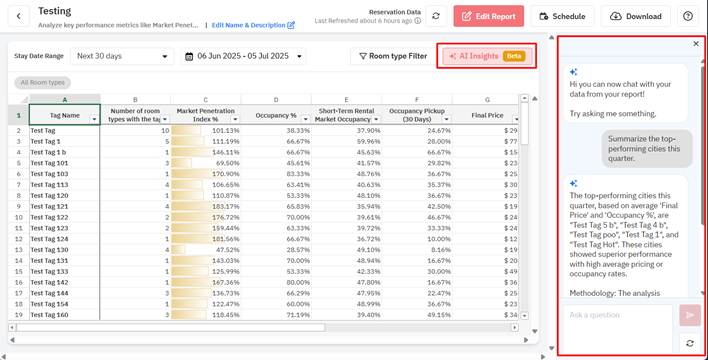Select the Test Tag 160 cell

click(x=65, y=315)
